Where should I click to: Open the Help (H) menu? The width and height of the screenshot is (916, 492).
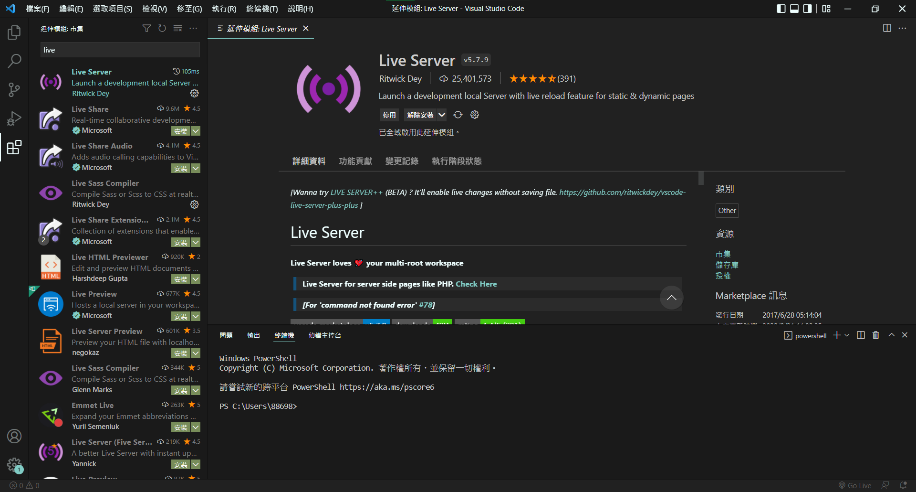click(x=300, y=9)
